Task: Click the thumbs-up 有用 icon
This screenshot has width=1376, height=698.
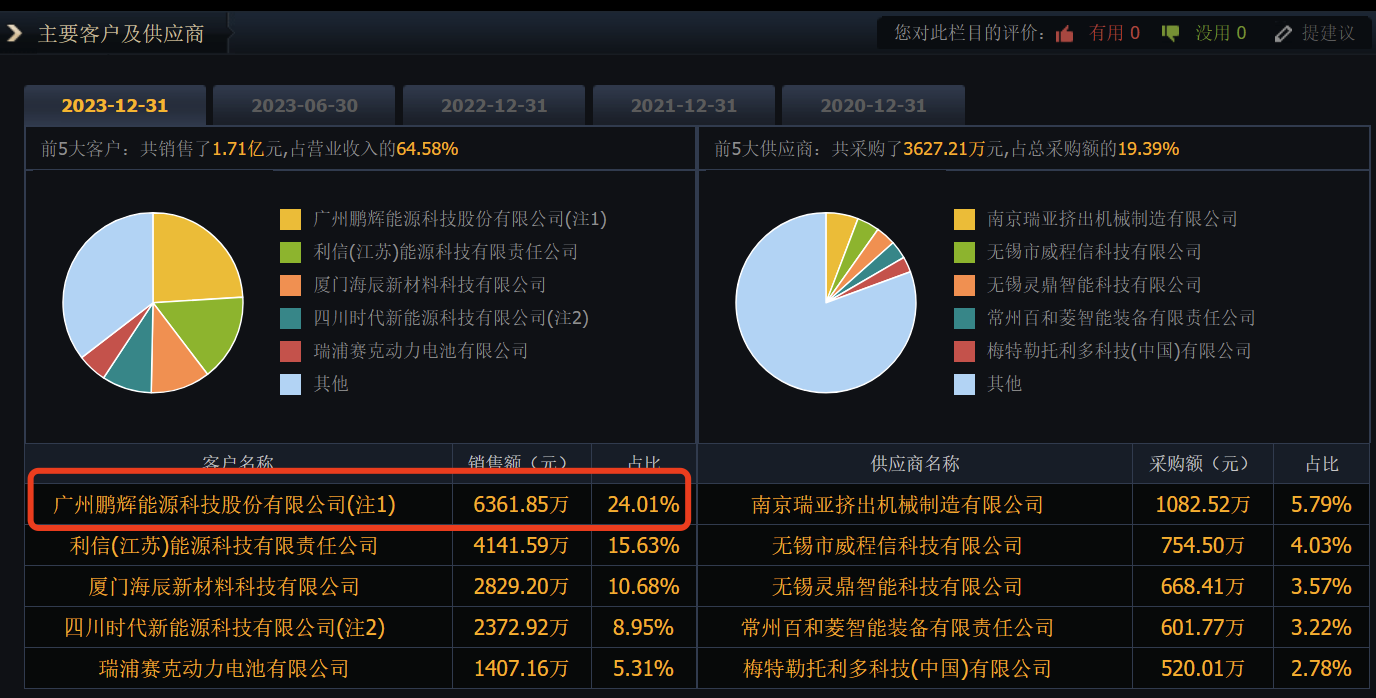Action: tap(1064, 34)
